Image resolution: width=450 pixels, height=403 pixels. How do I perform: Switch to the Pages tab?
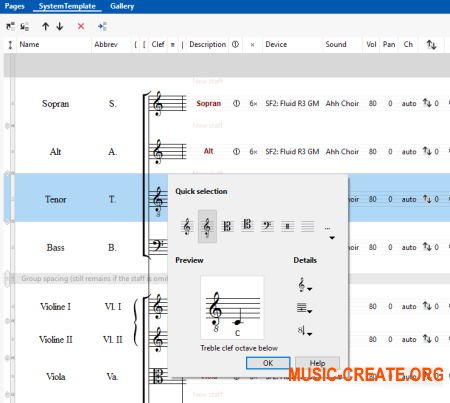tap(14, 6)
